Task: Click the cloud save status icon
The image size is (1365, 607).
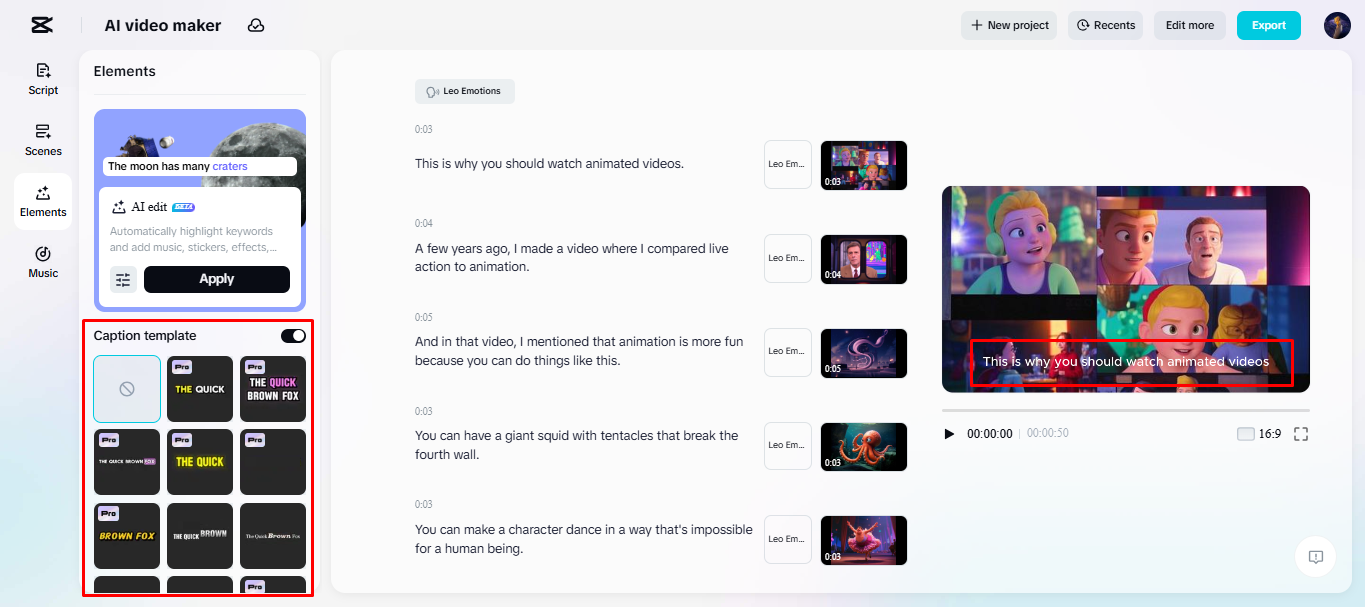Action: click(256, 25)
